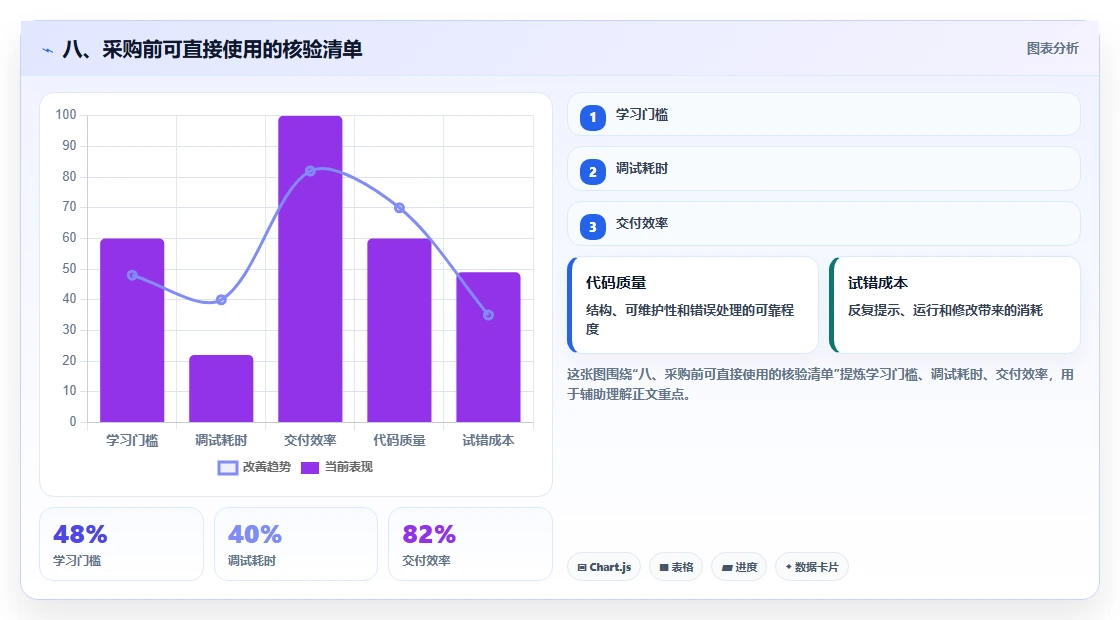Click the trend line point at 交付效率

310,171
